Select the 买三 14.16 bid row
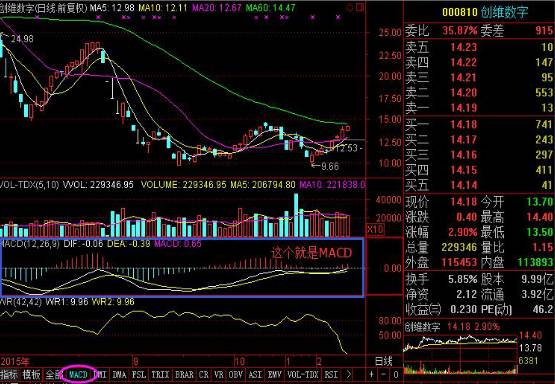This screenshot has width=555, height=384. coord(479,155)
